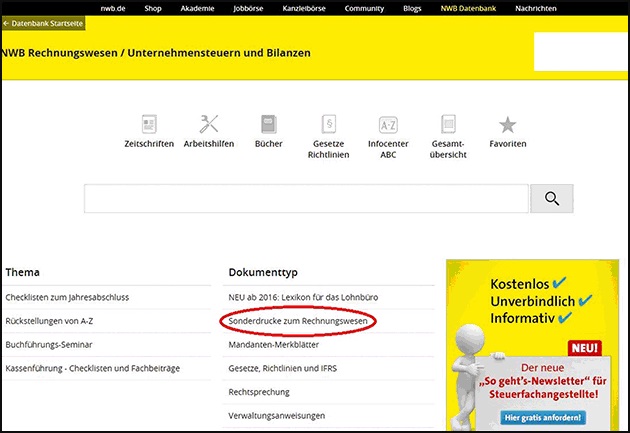Open Jobbörse in the top bar
Screen dimensions: 630x433
click(249, 7)
